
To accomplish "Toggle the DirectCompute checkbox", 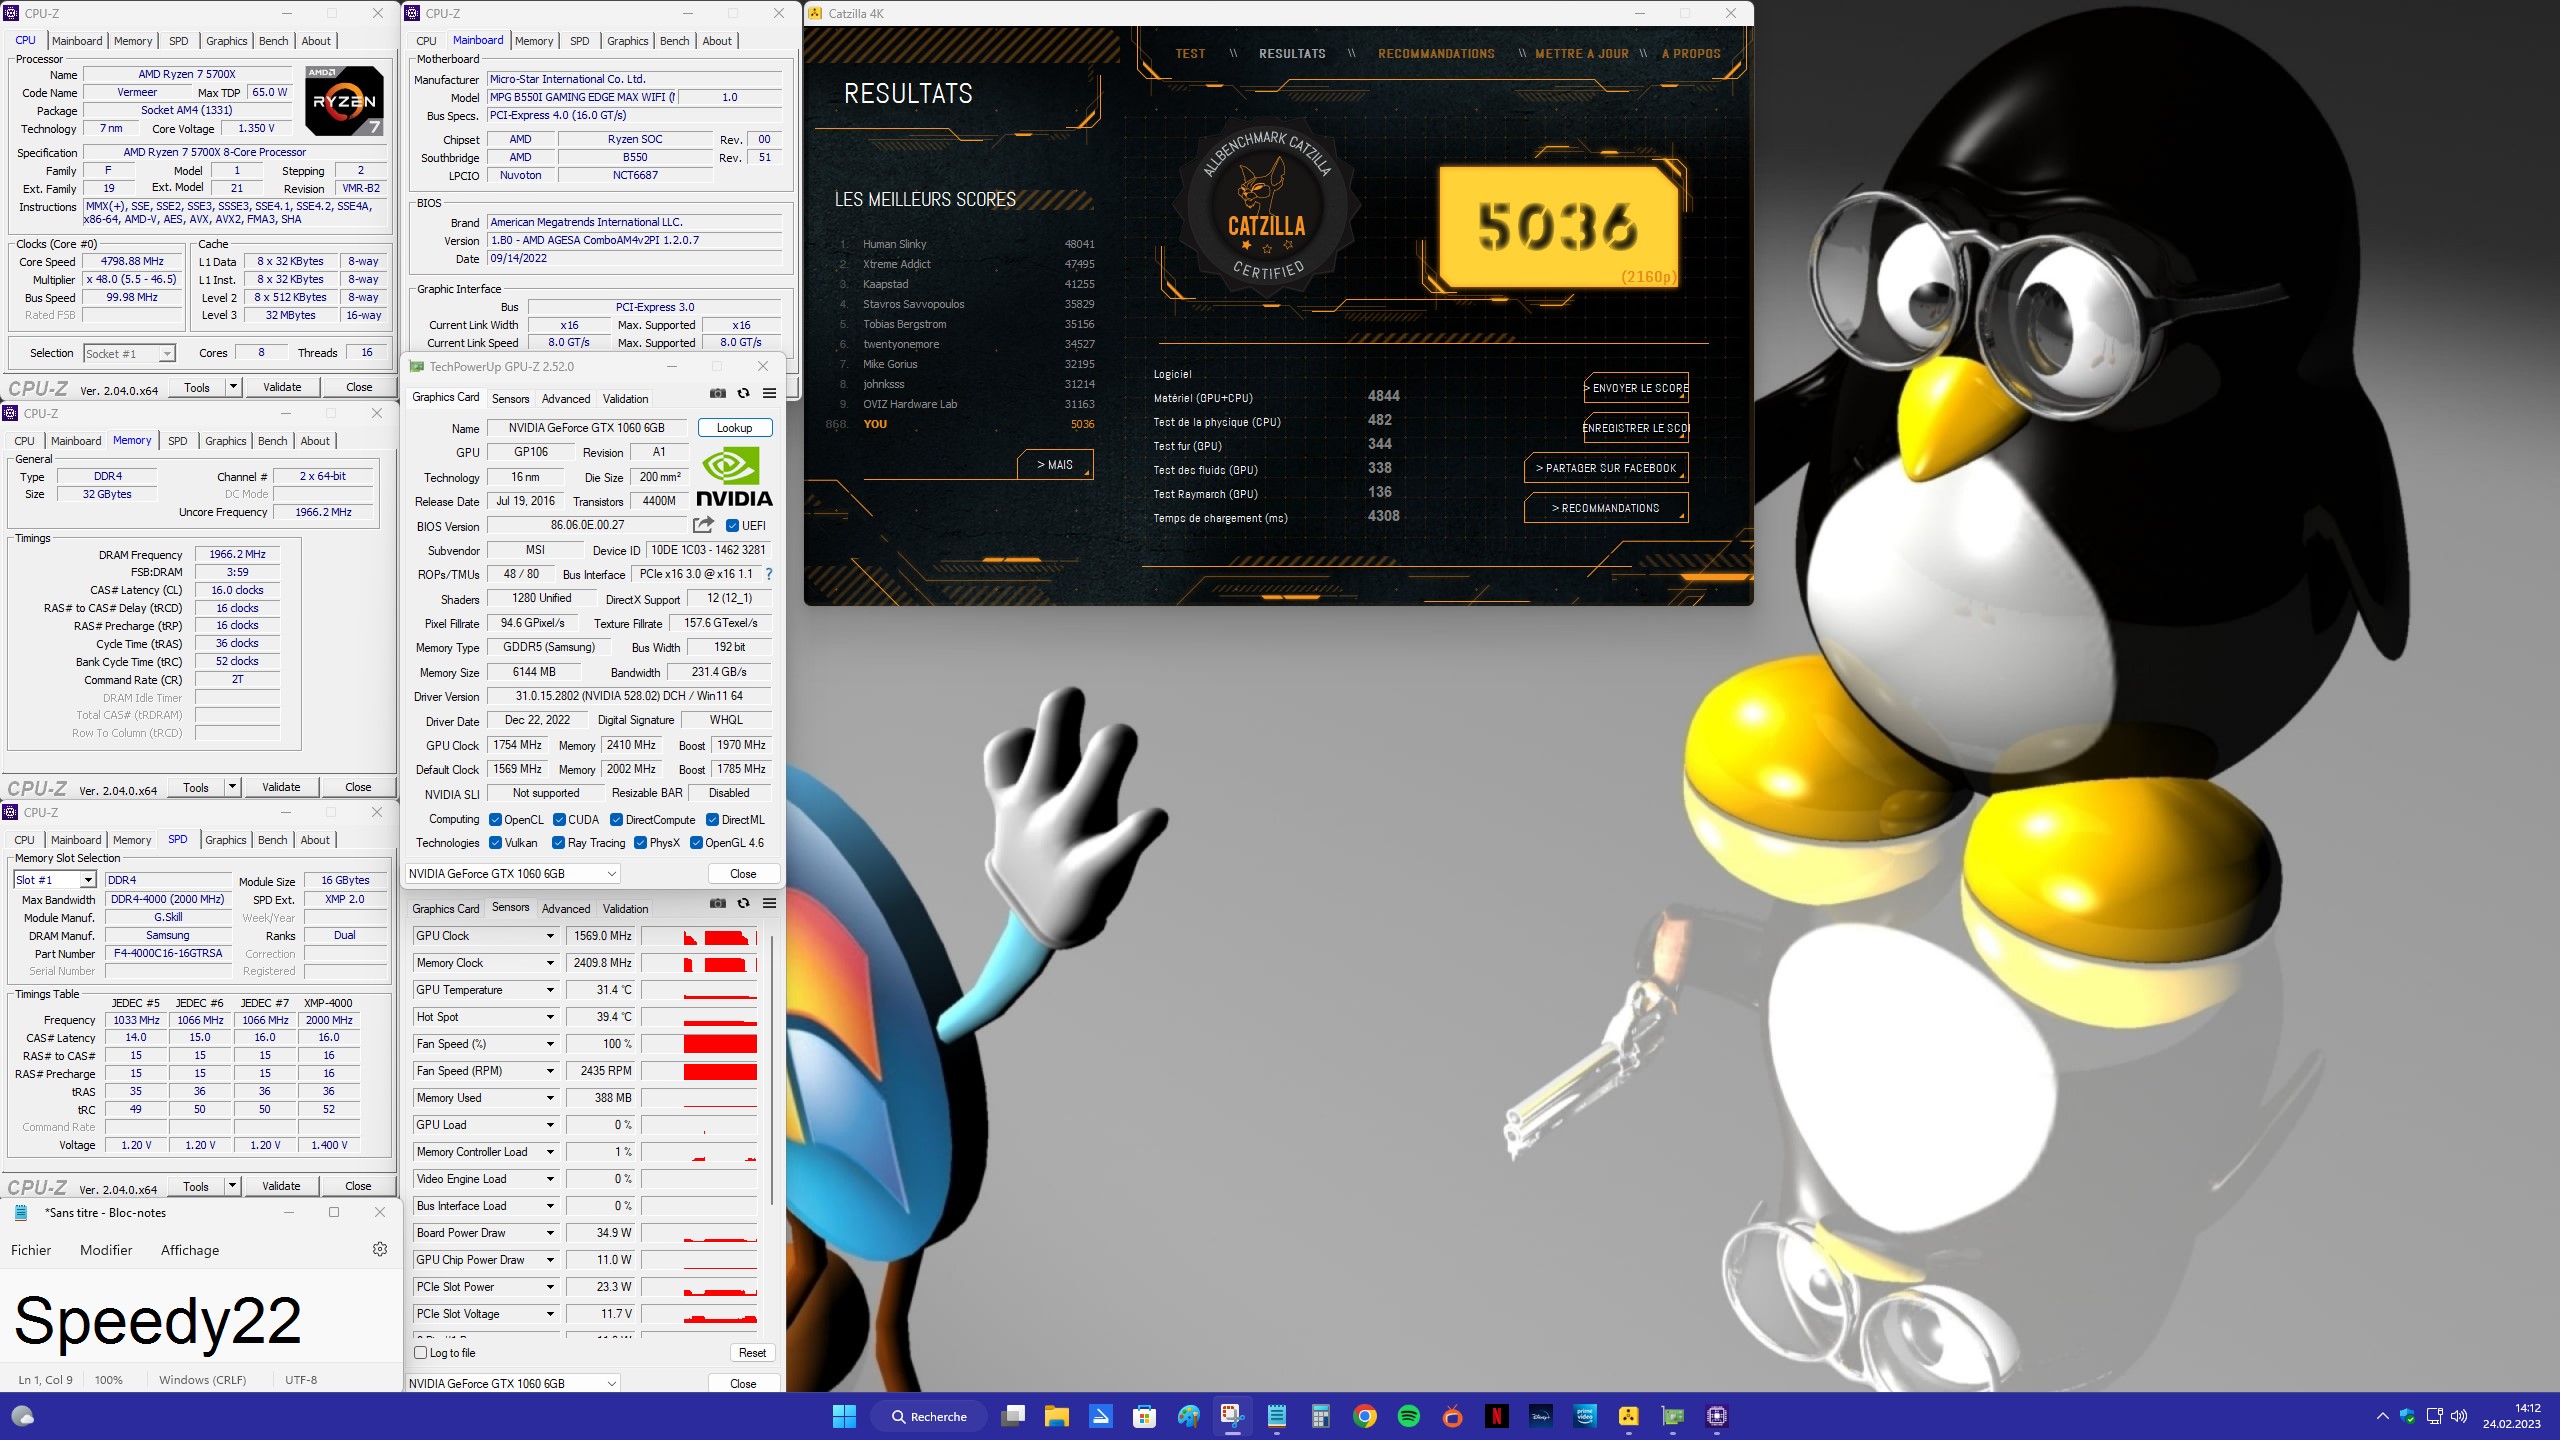I will point(617,819).
